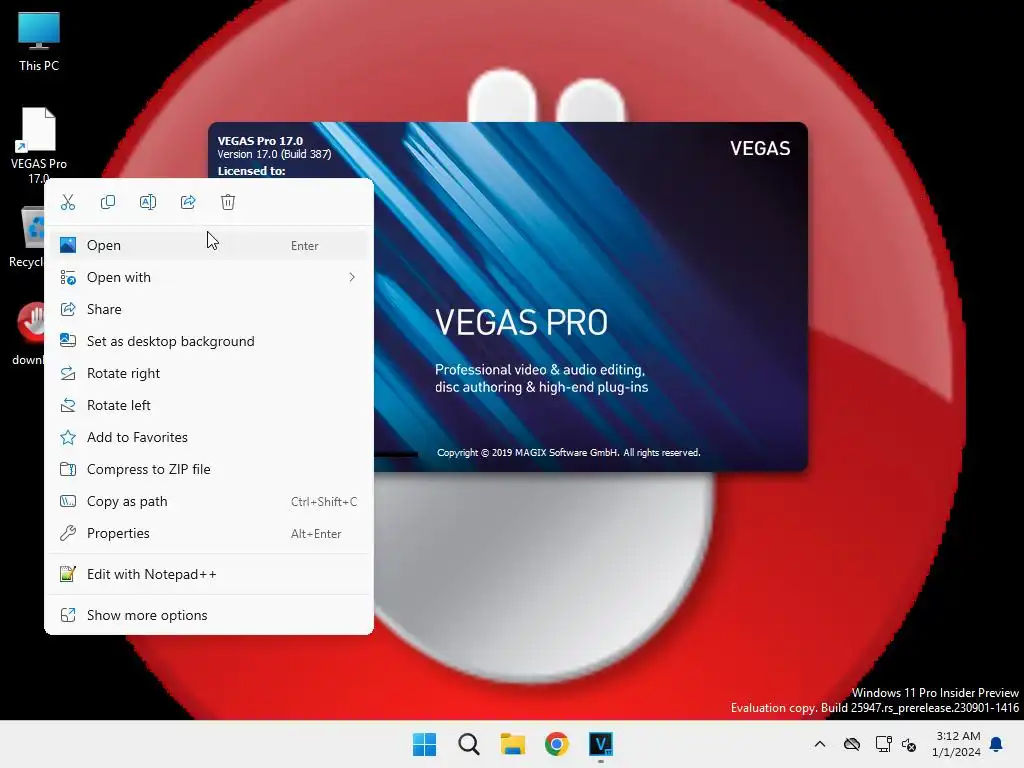Open the clock showing 3:12 AM
Viewport: 1024px width, 768px height.
[x=957, y=744]
